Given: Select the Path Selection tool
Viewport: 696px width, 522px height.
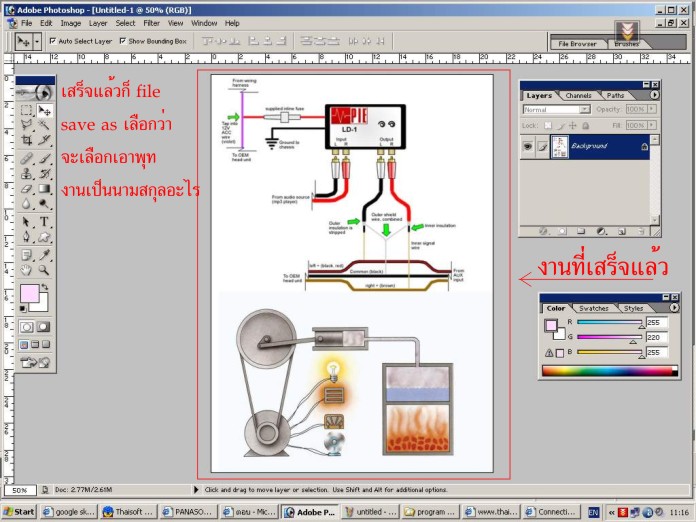Looking at the screenshot, I should [26, 221].
